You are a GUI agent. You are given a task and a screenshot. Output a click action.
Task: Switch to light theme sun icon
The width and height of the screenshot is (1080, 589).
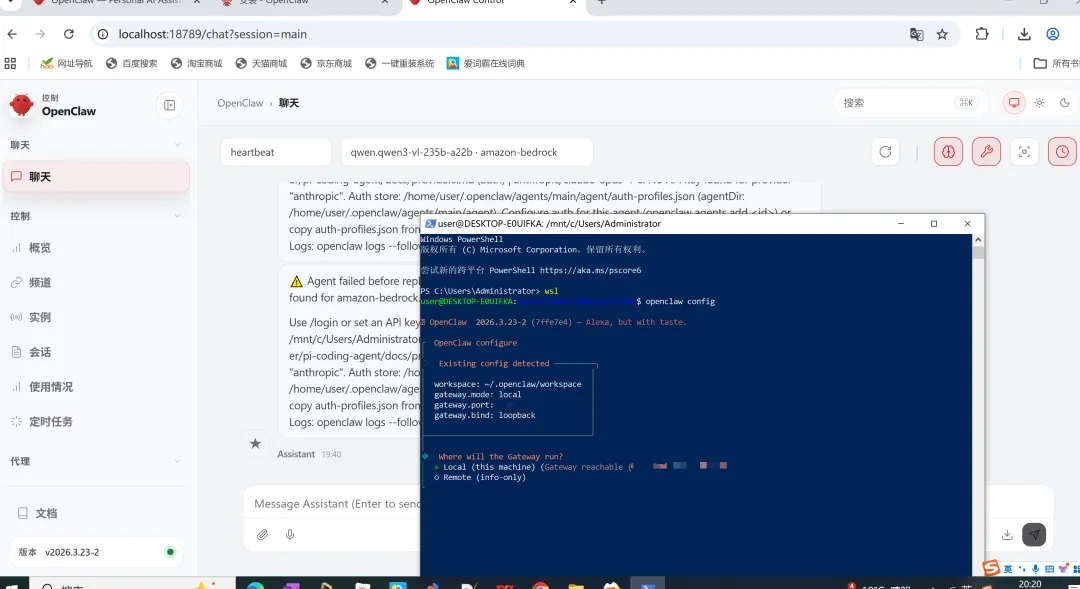[1039, 103]
